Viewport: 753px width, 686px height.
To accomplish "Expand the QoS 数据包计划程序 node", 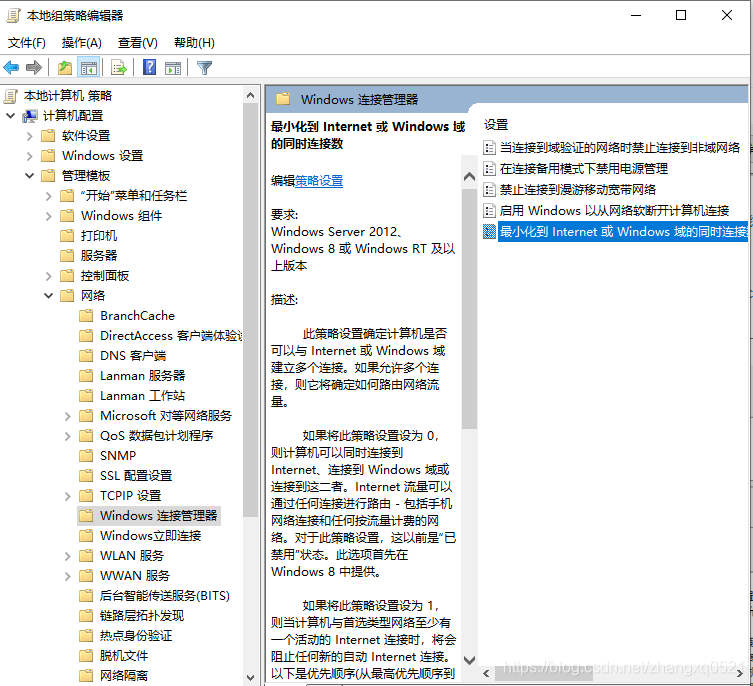I will point(68,436).
